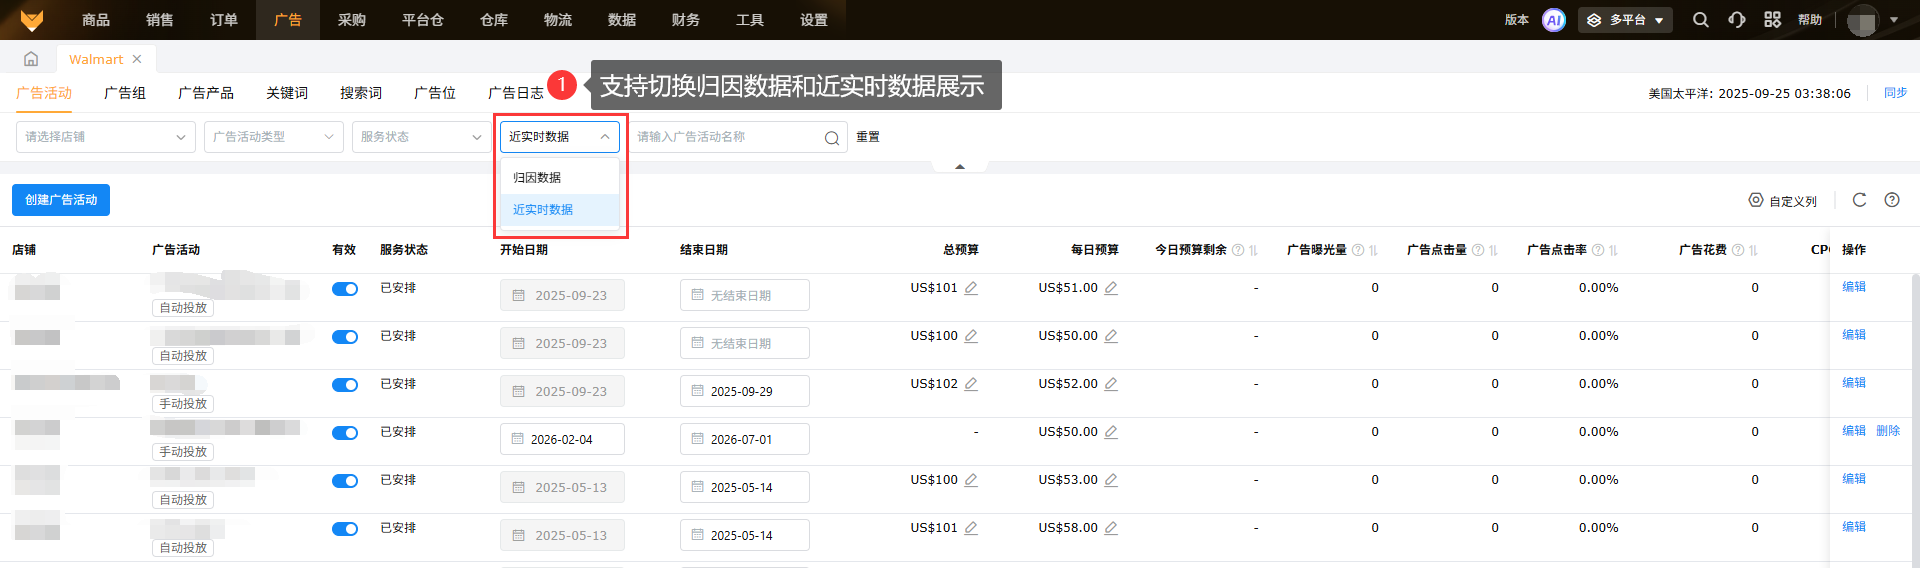Click 版本 in top bar
This screenshot has height=568, width=1920.
tap(1517, 20)
